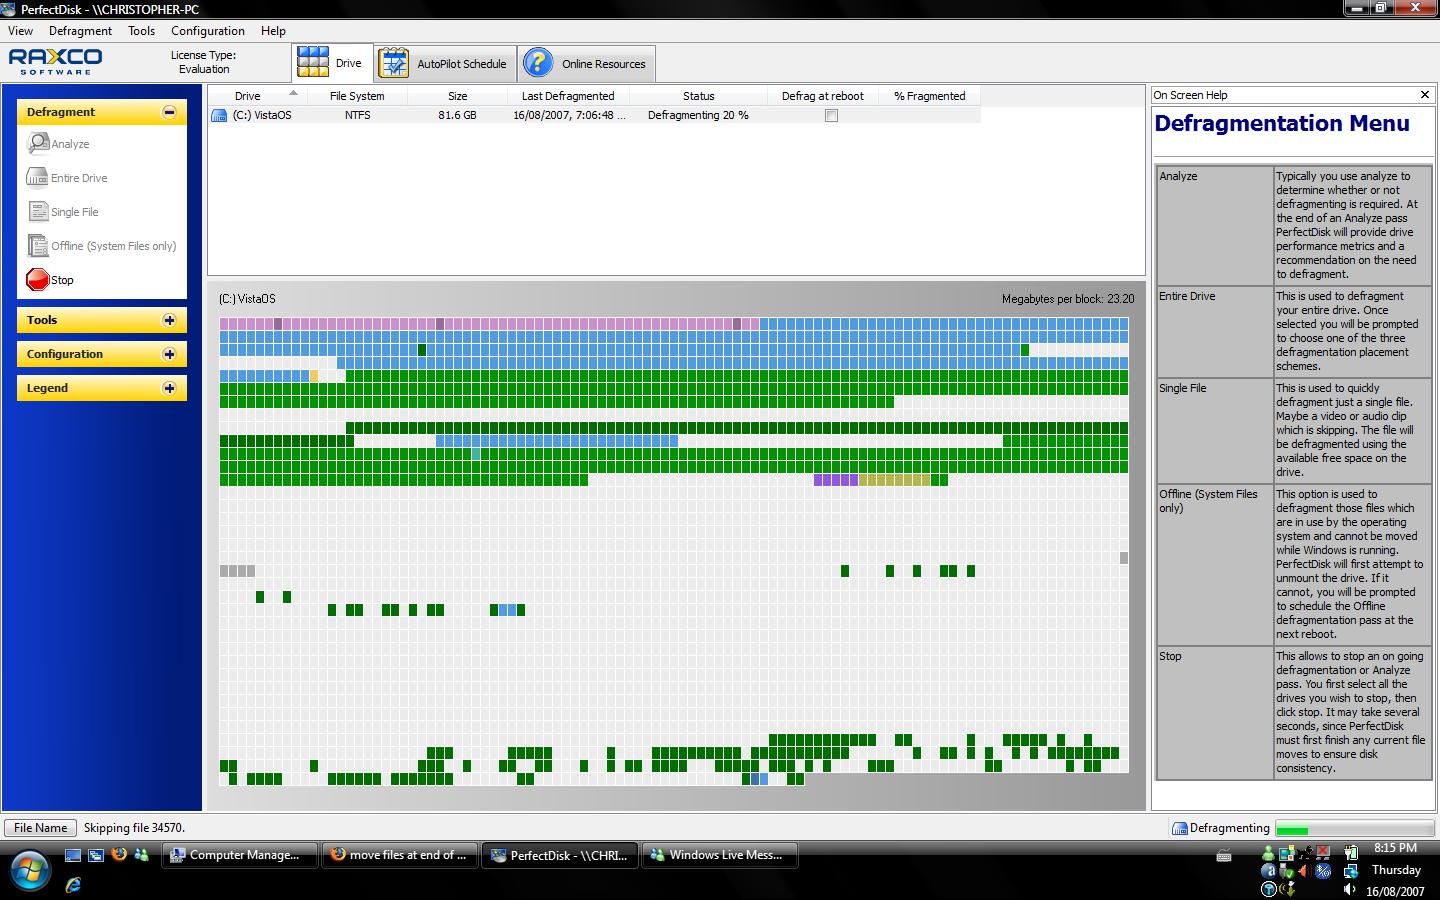Click the Raxco Software logo
1440x900 pixels.
(x=56, y=61)
